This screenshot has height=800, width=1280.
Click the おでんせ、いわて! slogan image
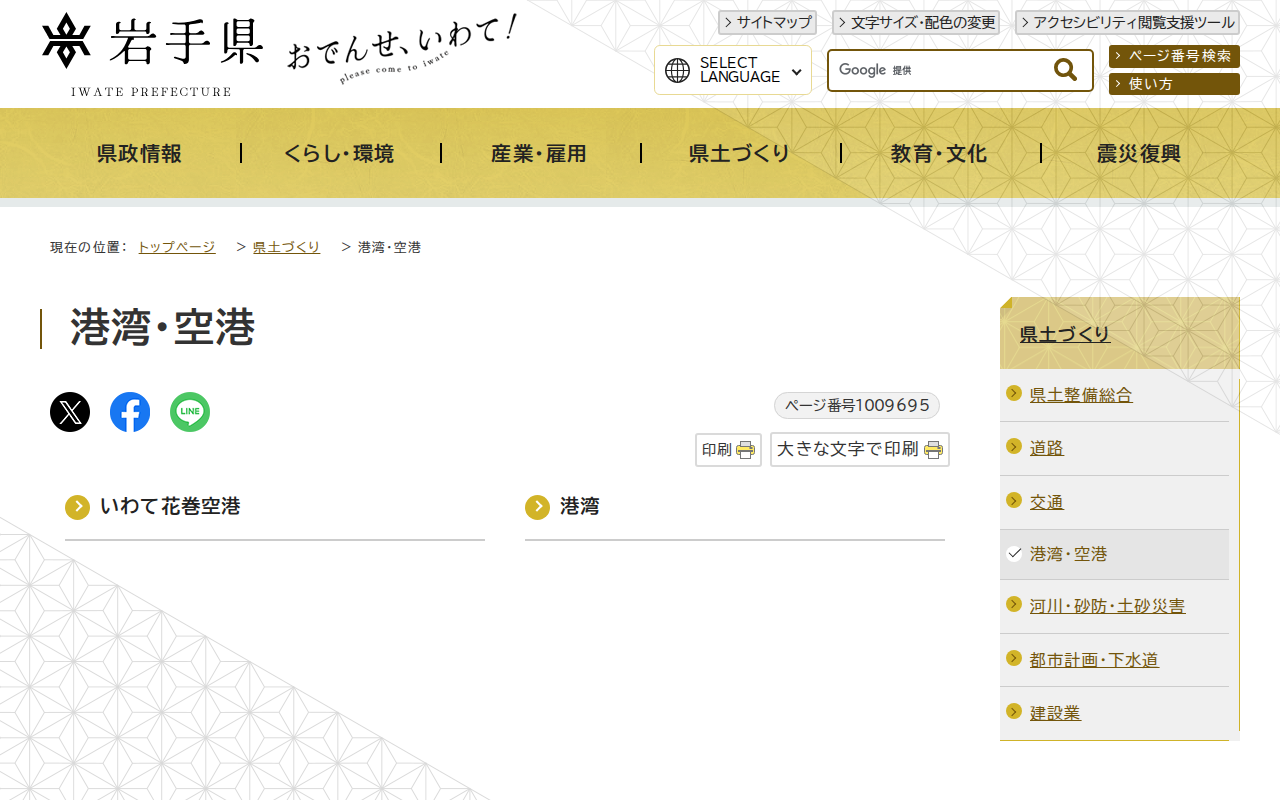tap(401, 49)
